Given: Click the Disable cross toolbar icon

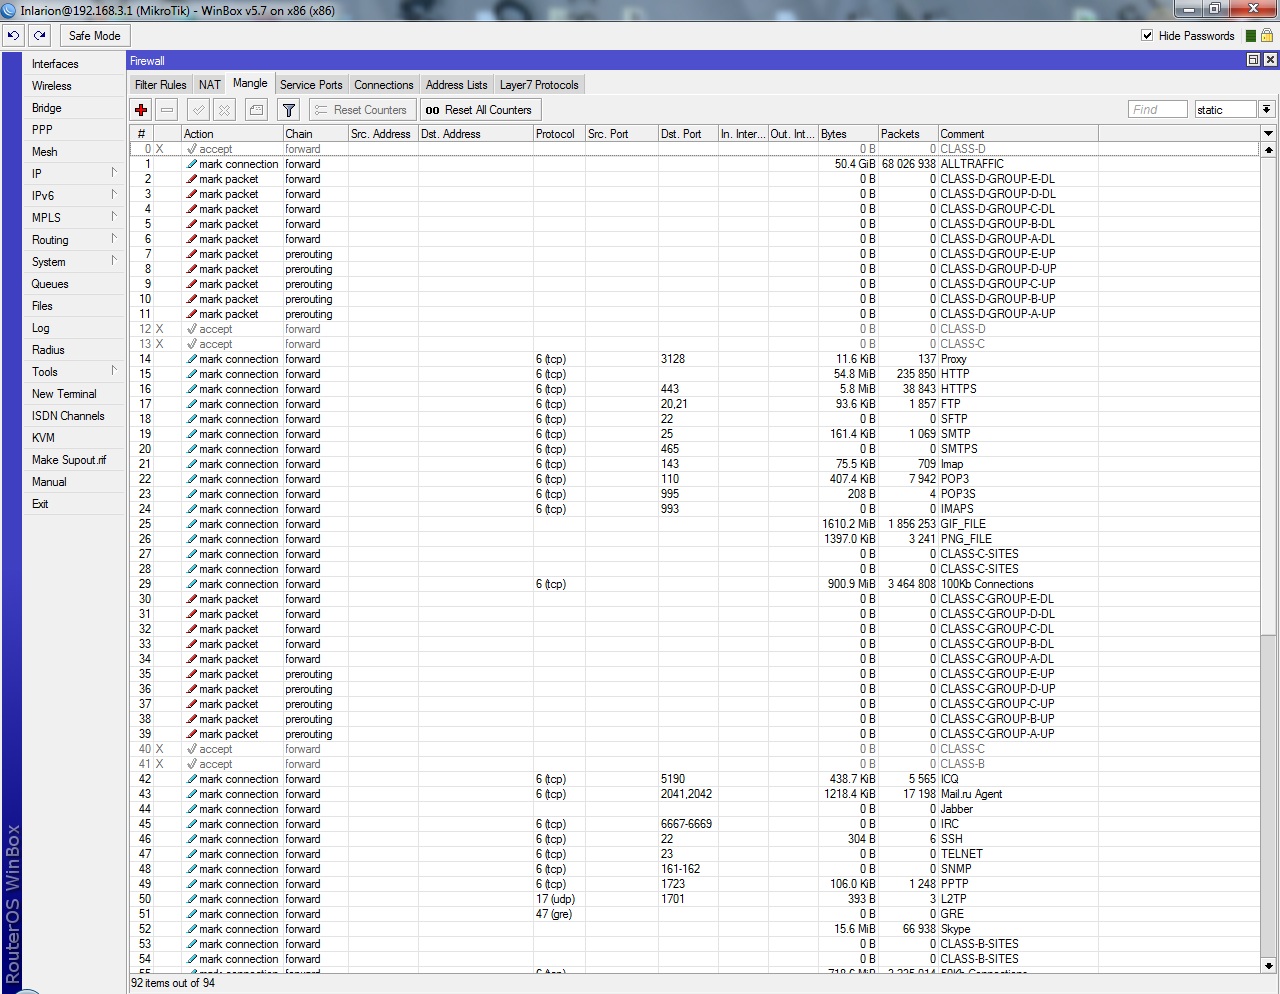Looking at the screenshot, I should (x=225, y=110).
